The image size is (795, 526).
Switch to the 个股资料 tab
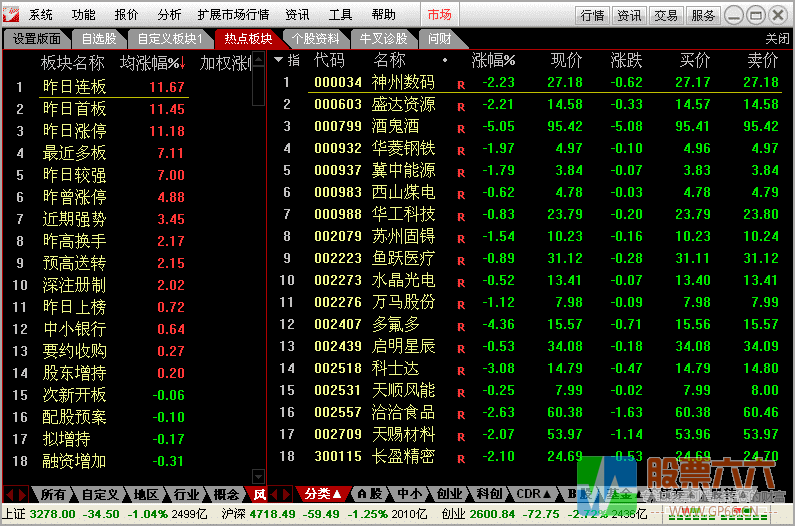(x=315, y=39)
